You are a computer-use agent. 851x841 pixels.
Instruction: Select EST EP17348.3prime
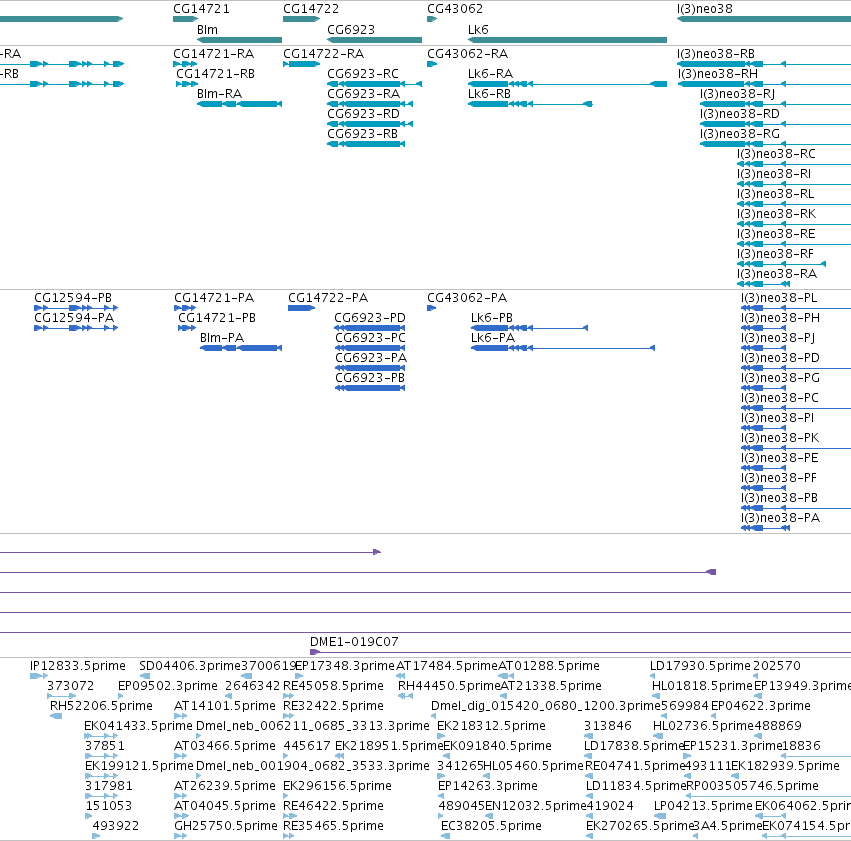pyautogui.click(x=345, y=666)
